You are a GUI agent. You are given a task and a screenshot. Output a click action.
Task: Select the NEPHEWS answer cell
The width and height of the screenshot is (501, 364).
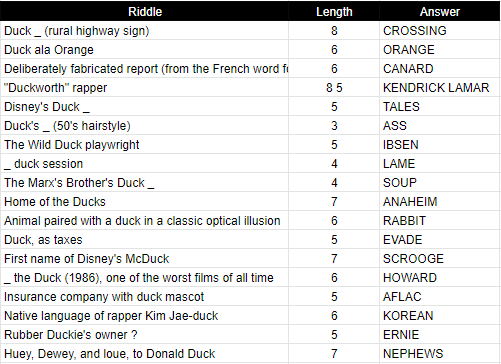click(440, 354)
